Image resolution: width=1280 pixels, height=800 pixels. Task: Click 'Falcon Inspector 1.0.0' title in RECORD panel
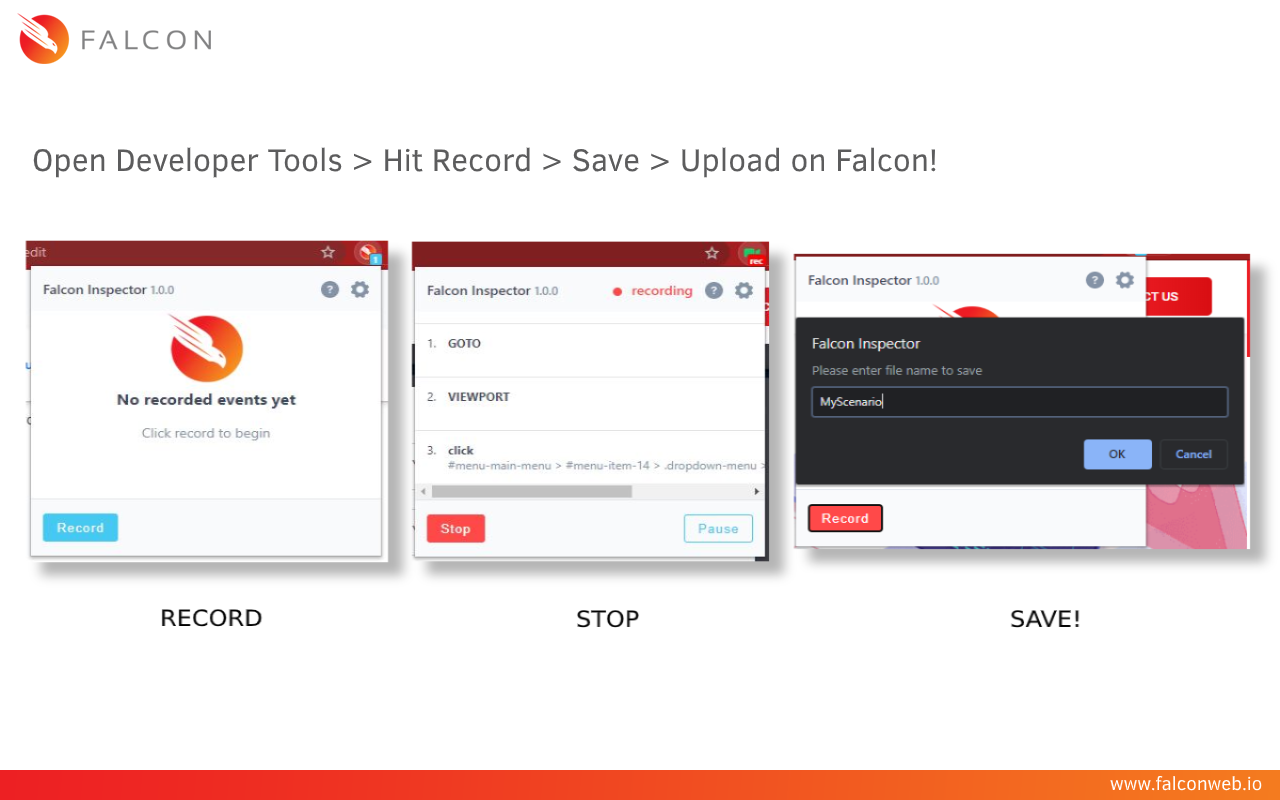108,290
